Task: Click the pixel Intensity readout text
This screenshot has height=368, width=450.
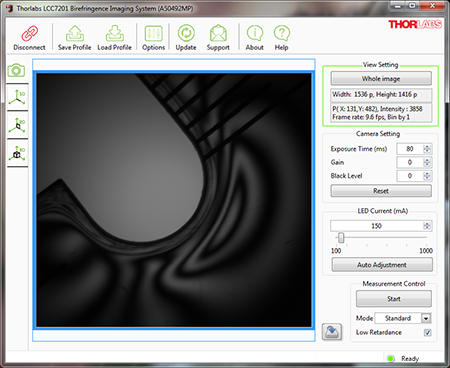Action: point(377,109)
